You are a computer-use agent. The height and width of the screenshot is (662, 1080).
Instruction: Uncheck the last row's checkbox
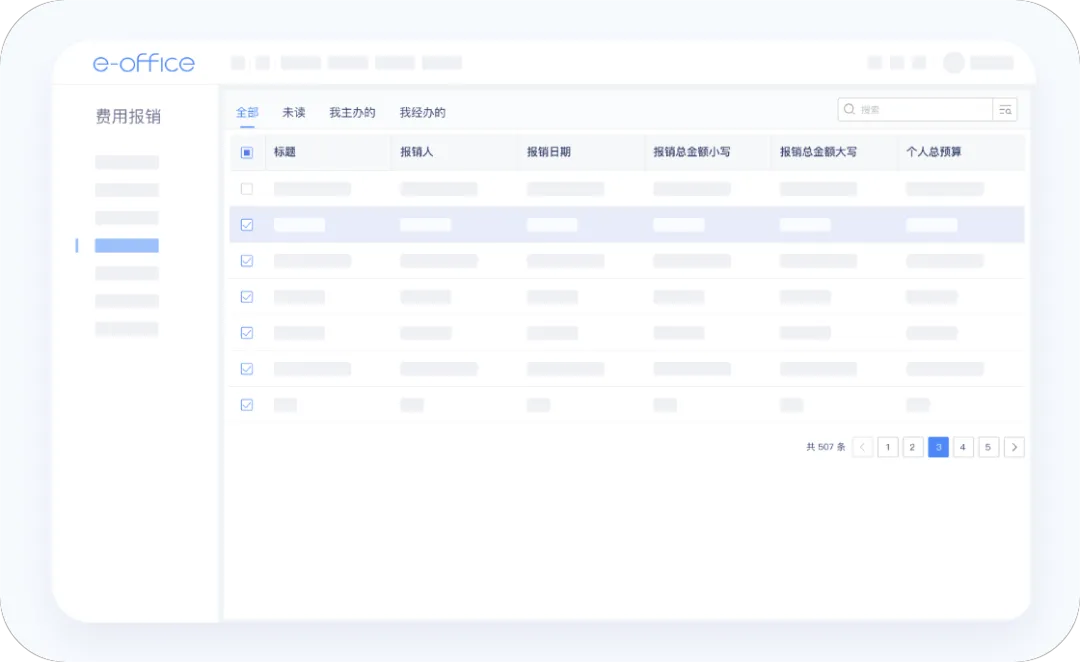click(x=247, y=405)
